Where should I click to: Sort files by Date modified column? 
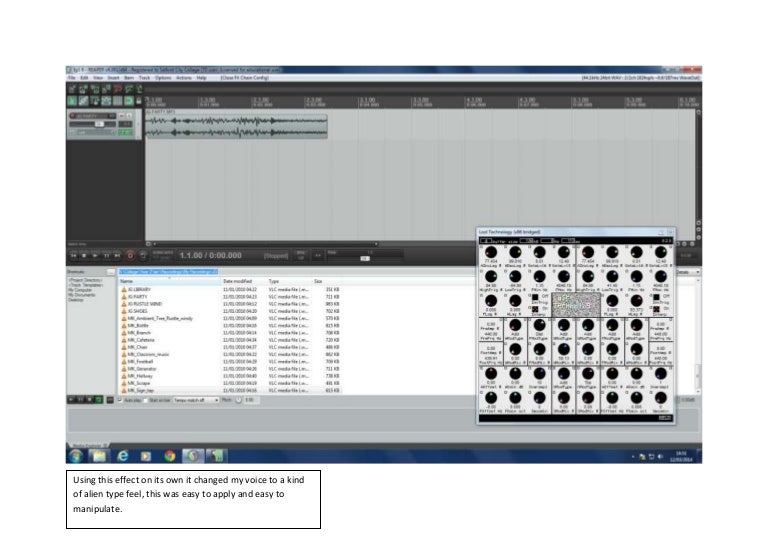[x=237, y=282]
